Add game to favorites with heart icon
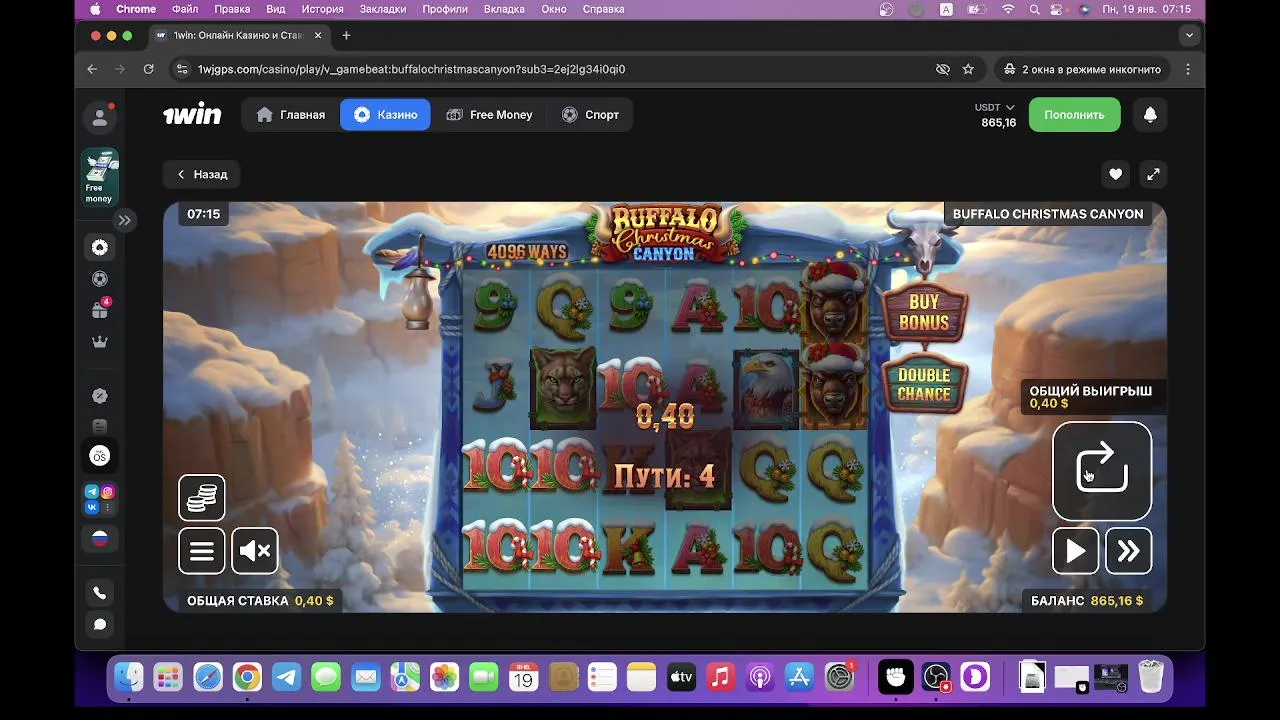The height and width of the screenshot is (720, 1280). tap(1115, 174)
